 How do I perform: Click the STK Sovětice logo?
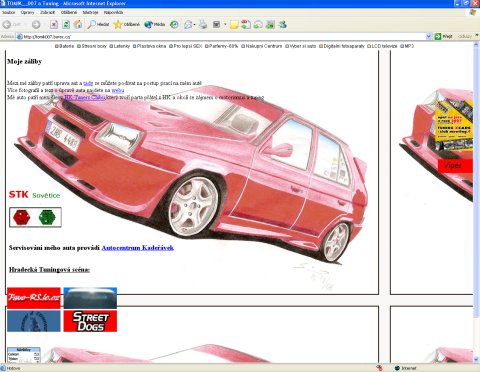(34, 195)
